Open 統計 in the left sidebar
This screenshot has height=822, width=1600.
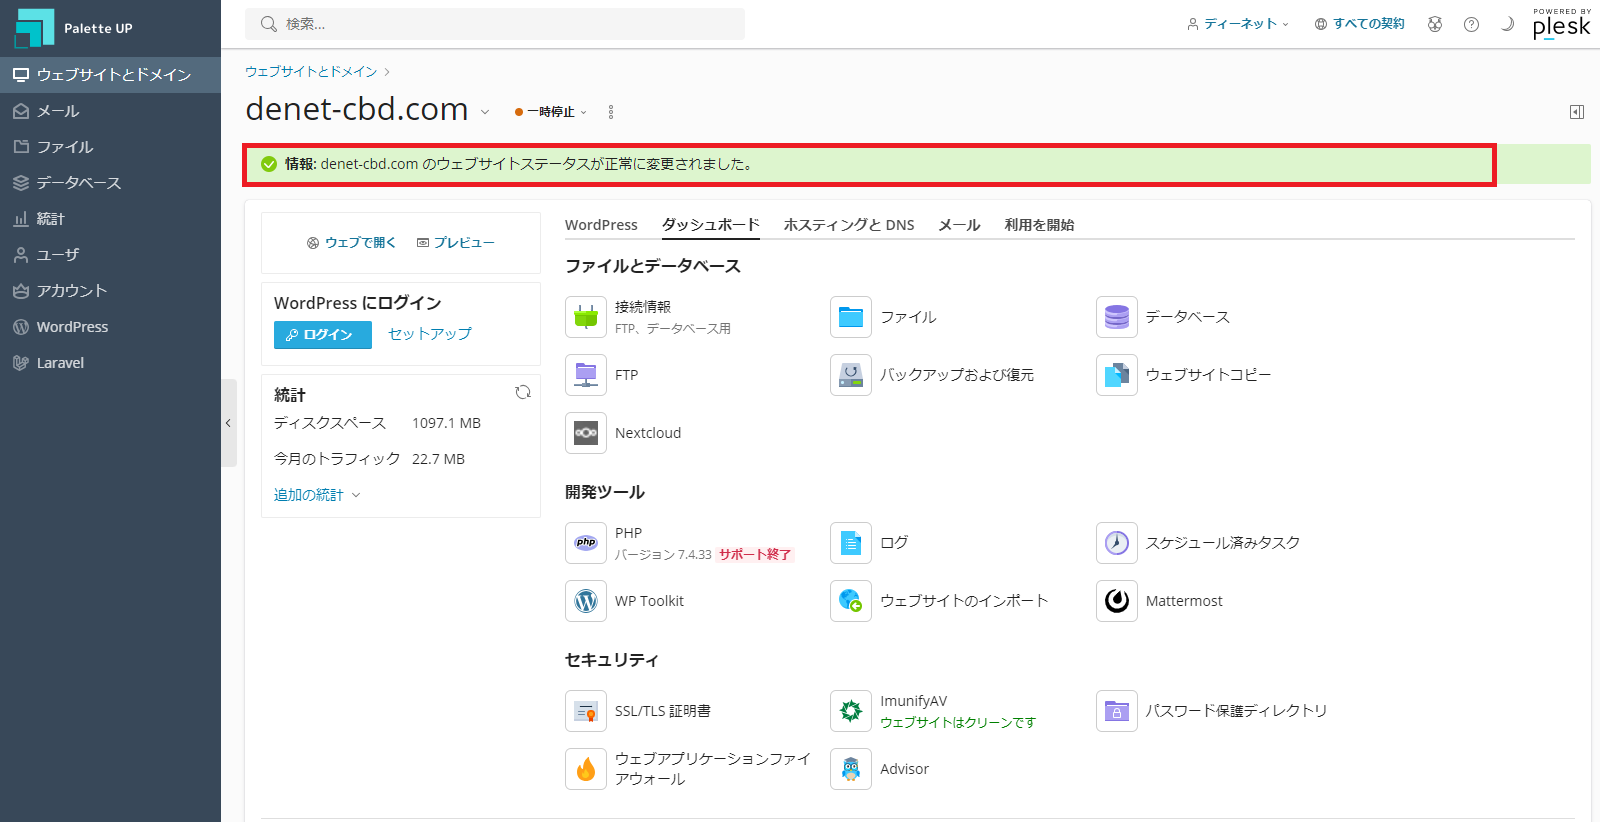(110, 219)
